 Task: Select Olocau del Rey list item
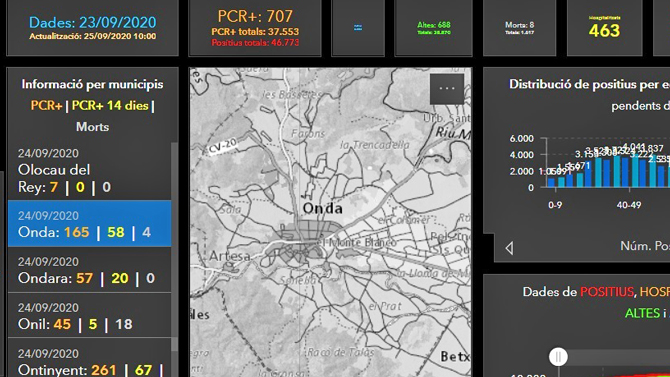pos(89,170)
